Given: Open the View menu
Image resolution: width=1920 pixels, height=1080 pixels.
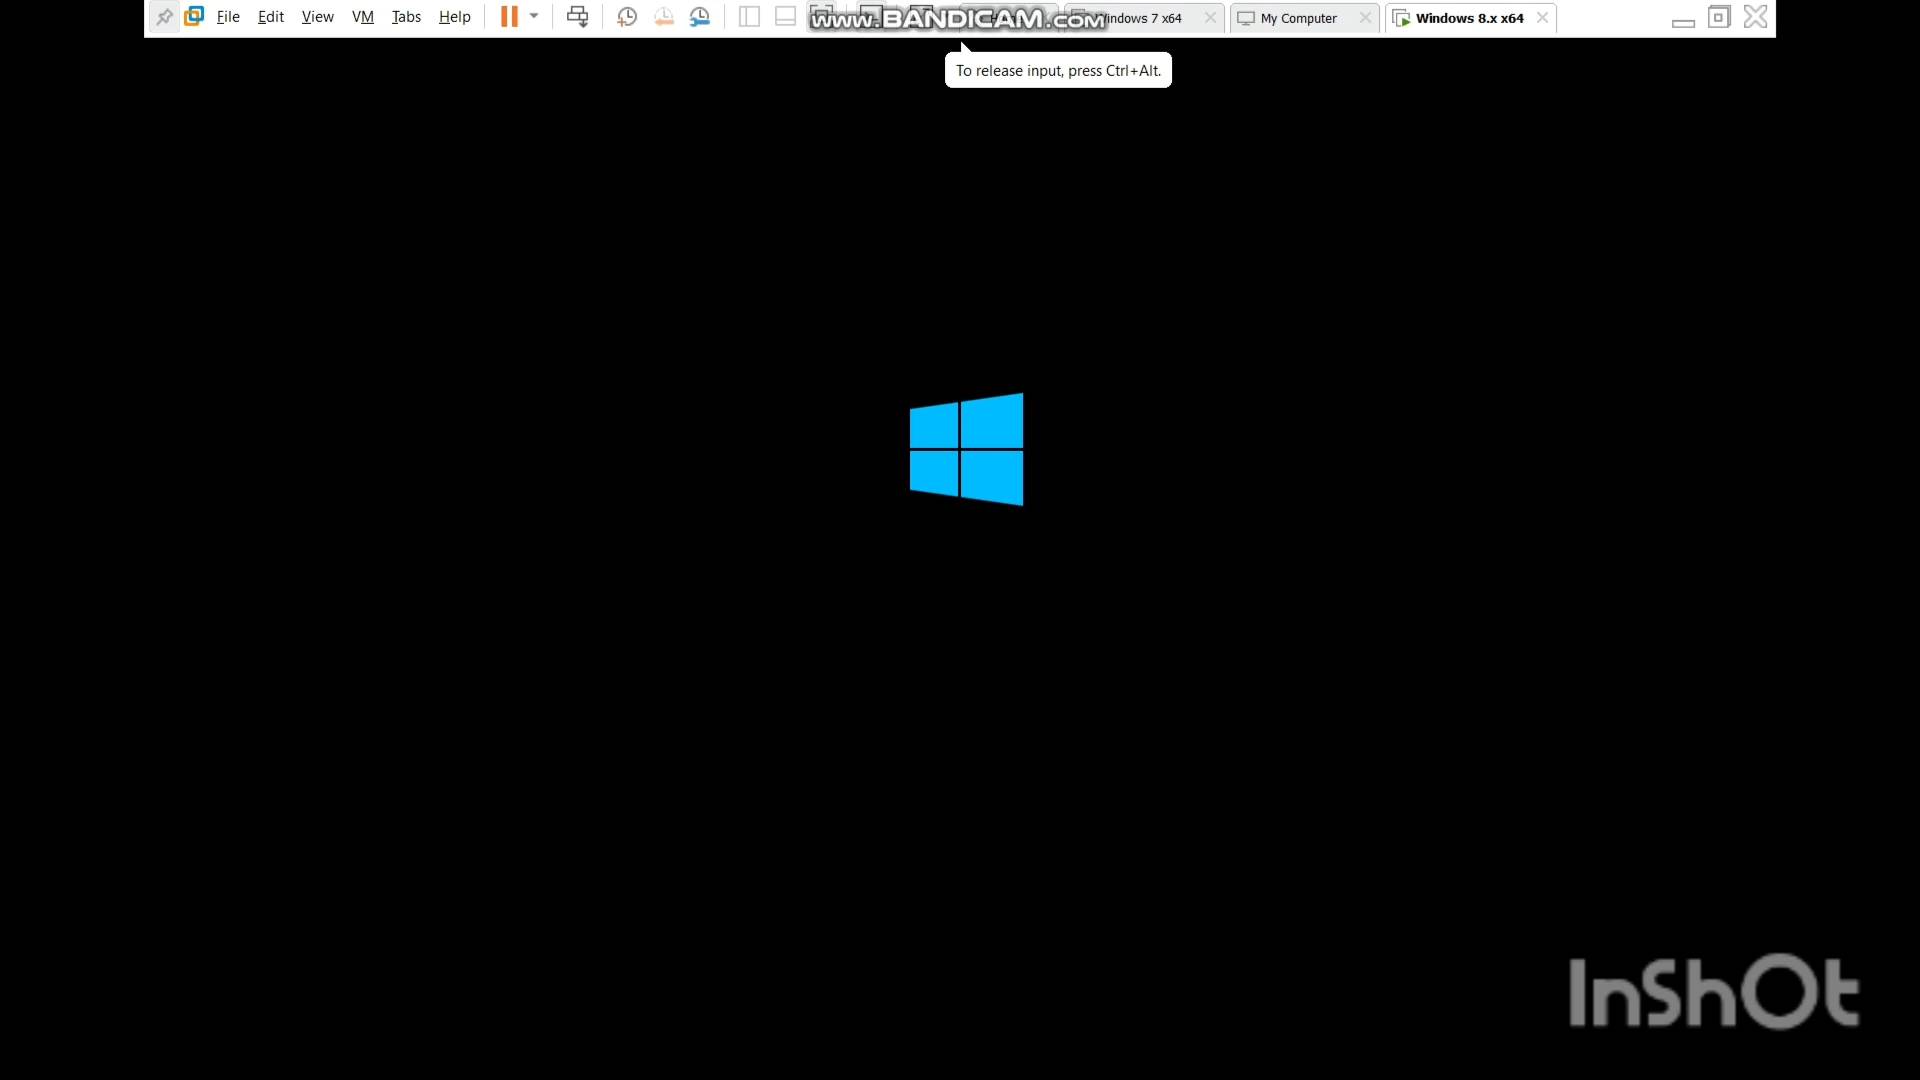Looking at the screenshot, I should [x=317, y=17].
